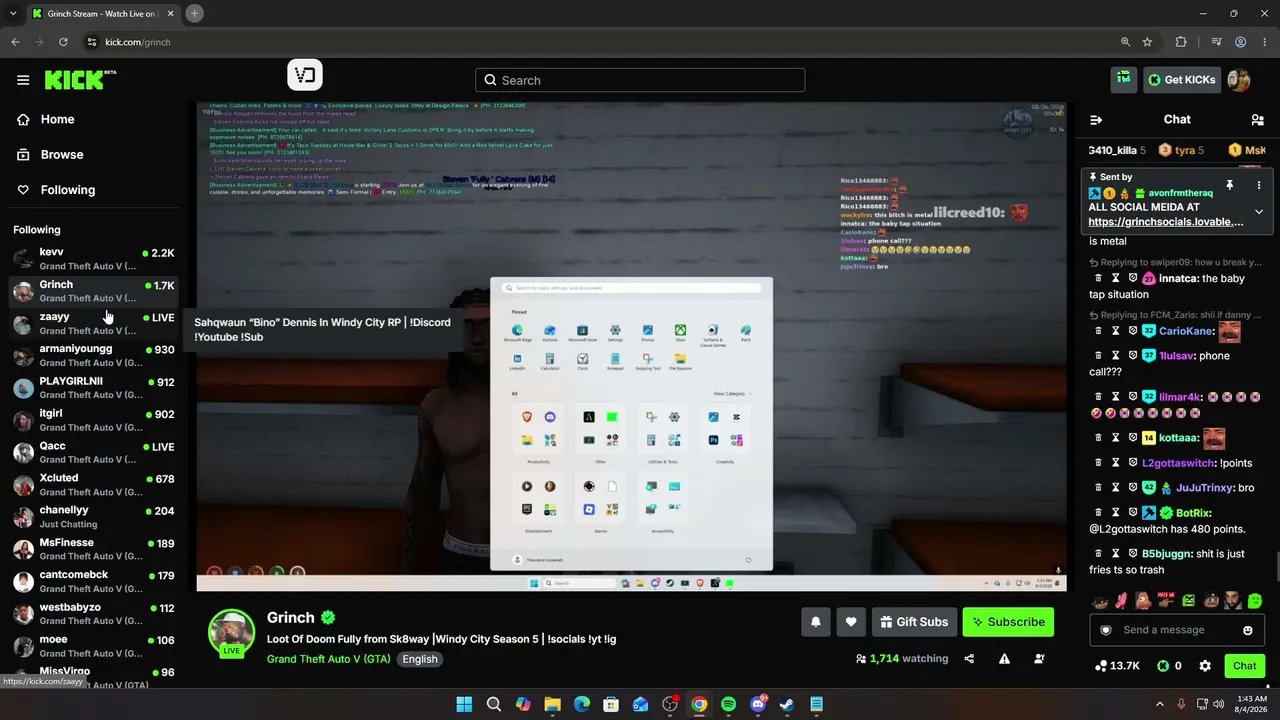Image resolution: width=1280 pixels, height=720 pixels.
Task: Open pinned message more options
Action: pyautogui.click(x=1259, y=185)
